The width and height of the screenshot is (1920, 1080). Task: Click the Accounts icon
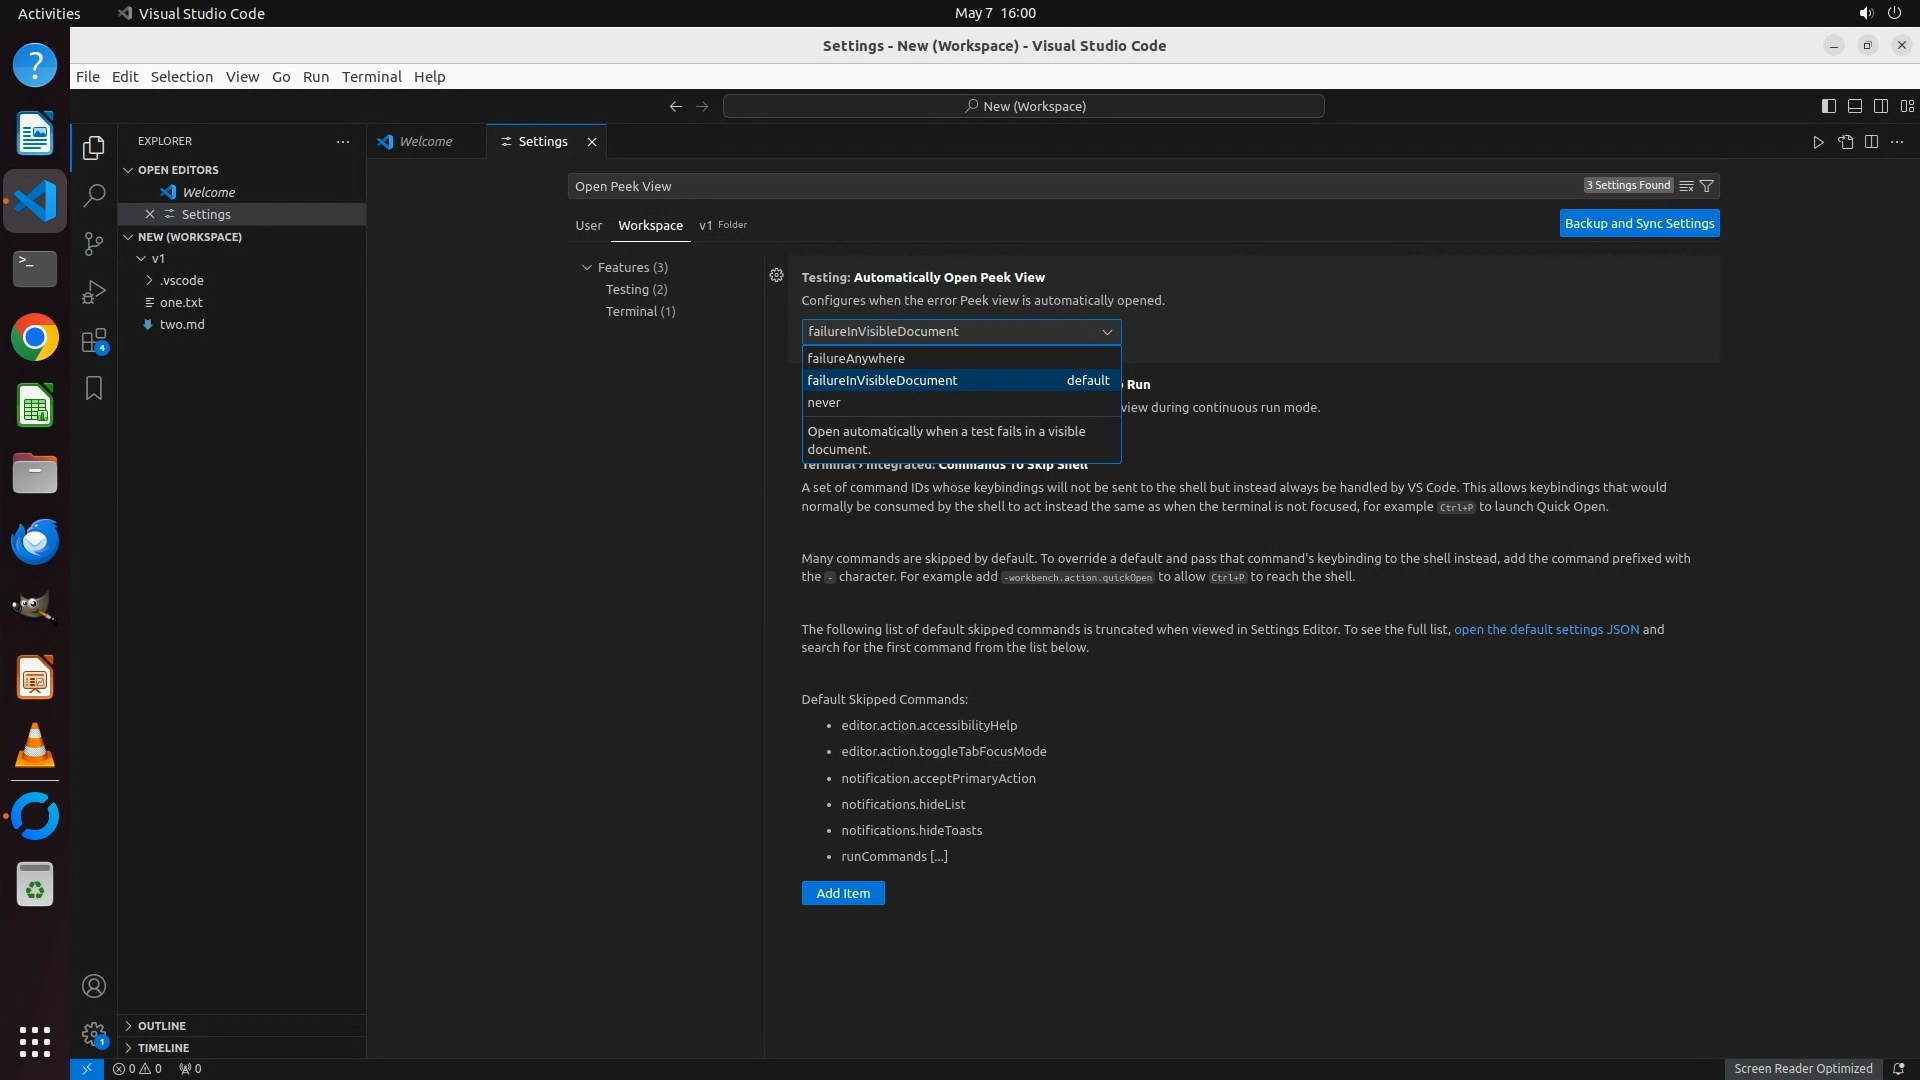coord(94,986)
